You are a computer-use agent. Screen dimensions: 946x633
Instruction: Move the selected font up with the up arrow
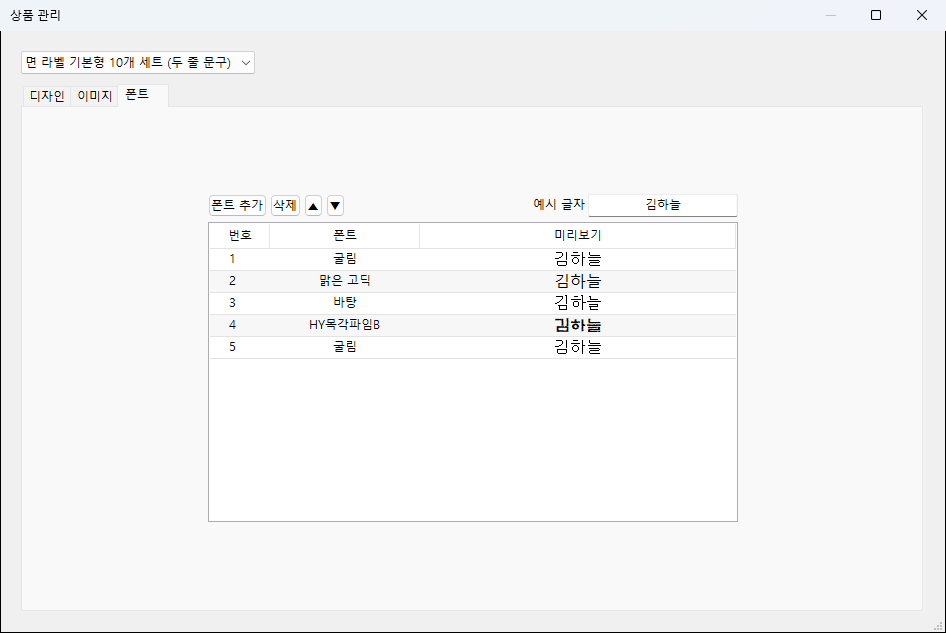tap(313, 206)
